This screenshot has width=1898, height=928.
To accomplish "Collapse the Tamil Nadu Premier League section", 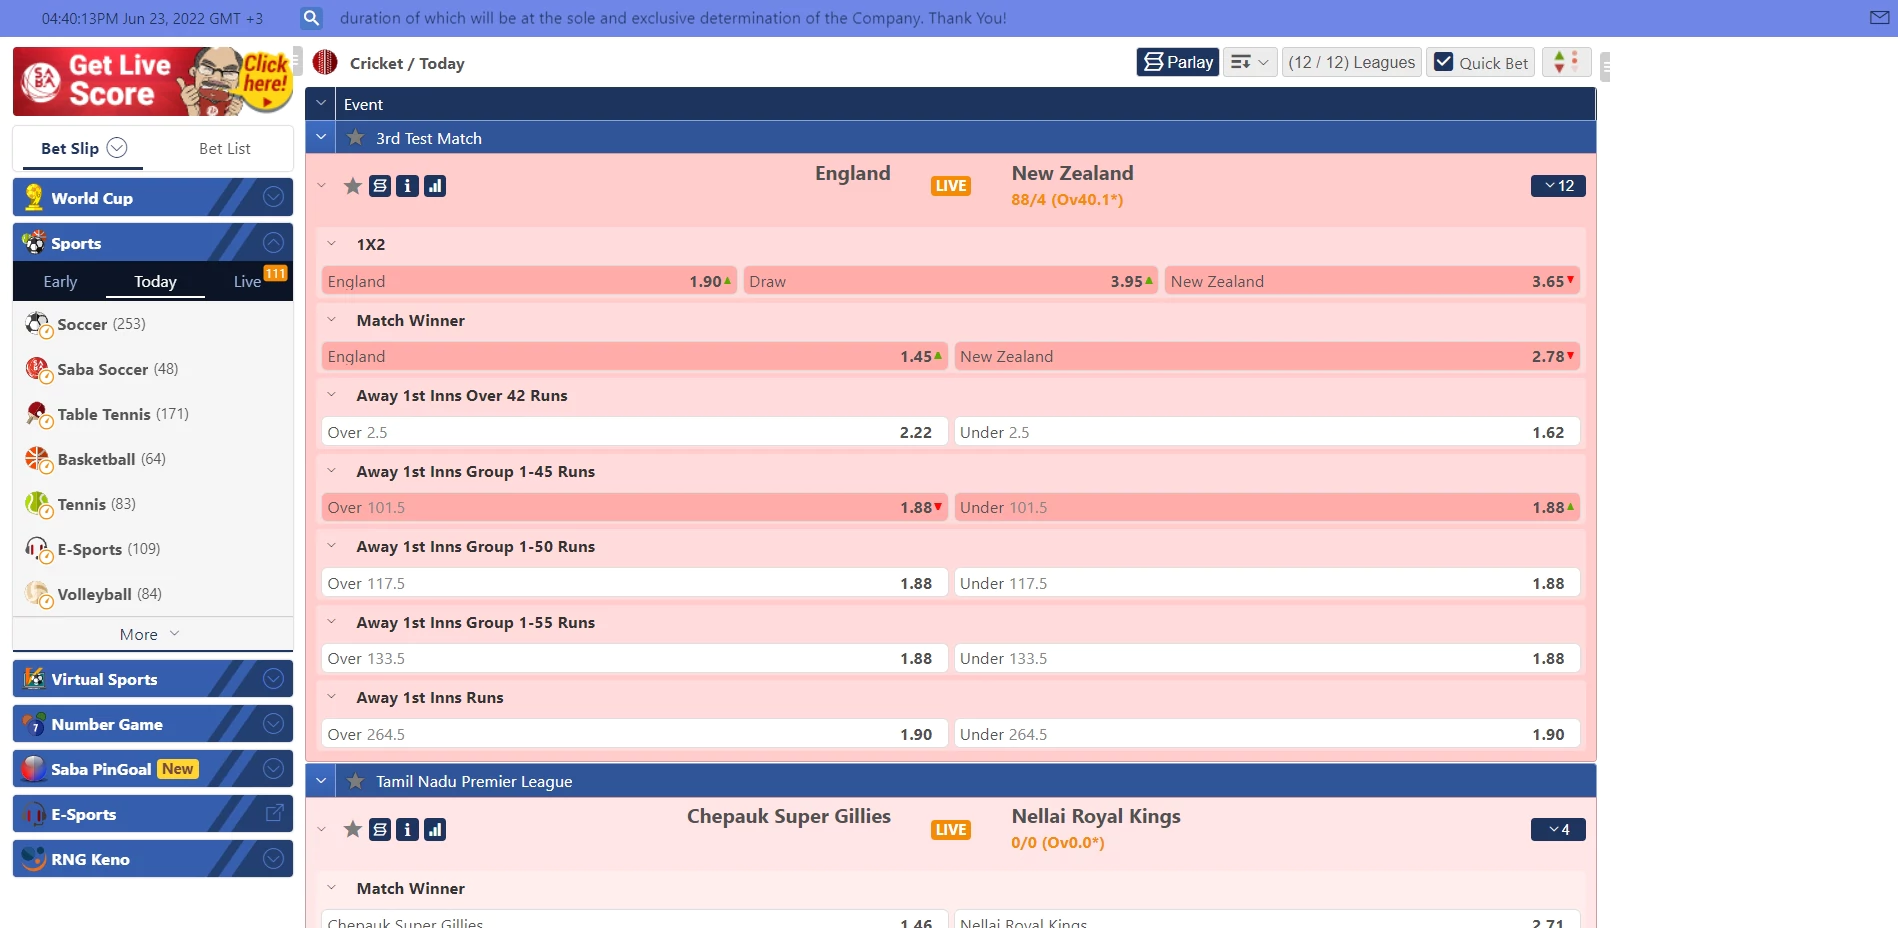I will pyautogui.click(x=321, y=781).
